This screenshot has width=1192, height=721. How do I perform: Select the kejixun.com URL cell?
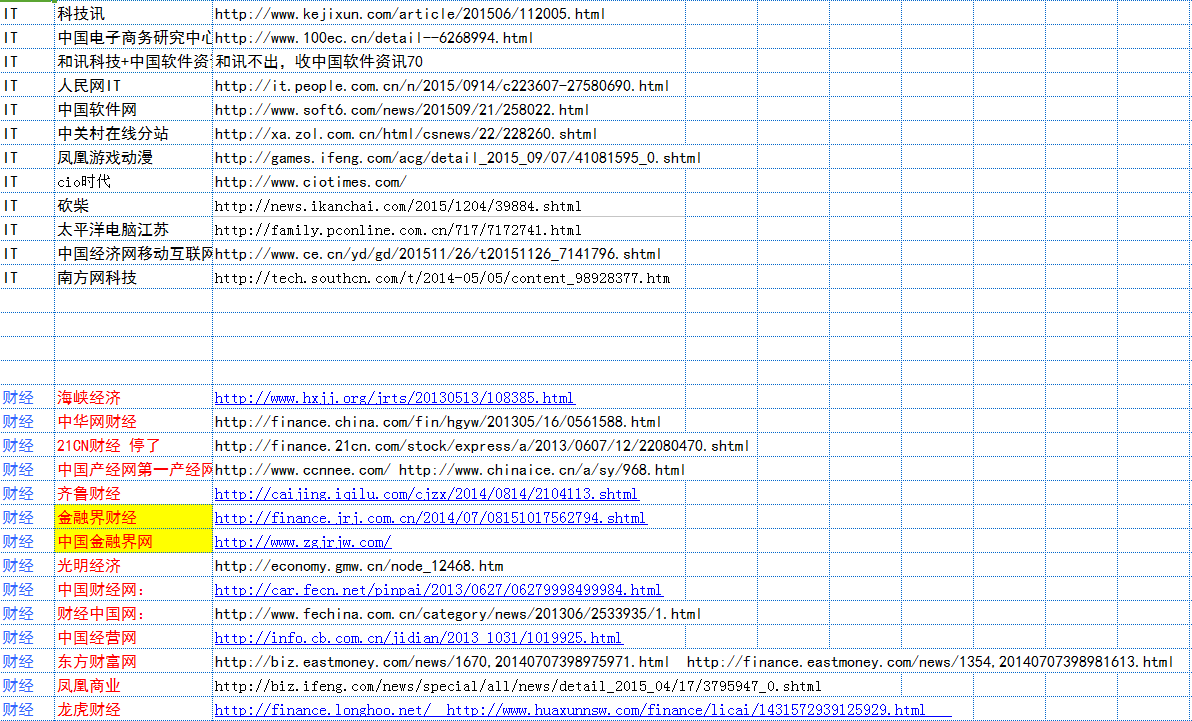click(x=449, y=13)
